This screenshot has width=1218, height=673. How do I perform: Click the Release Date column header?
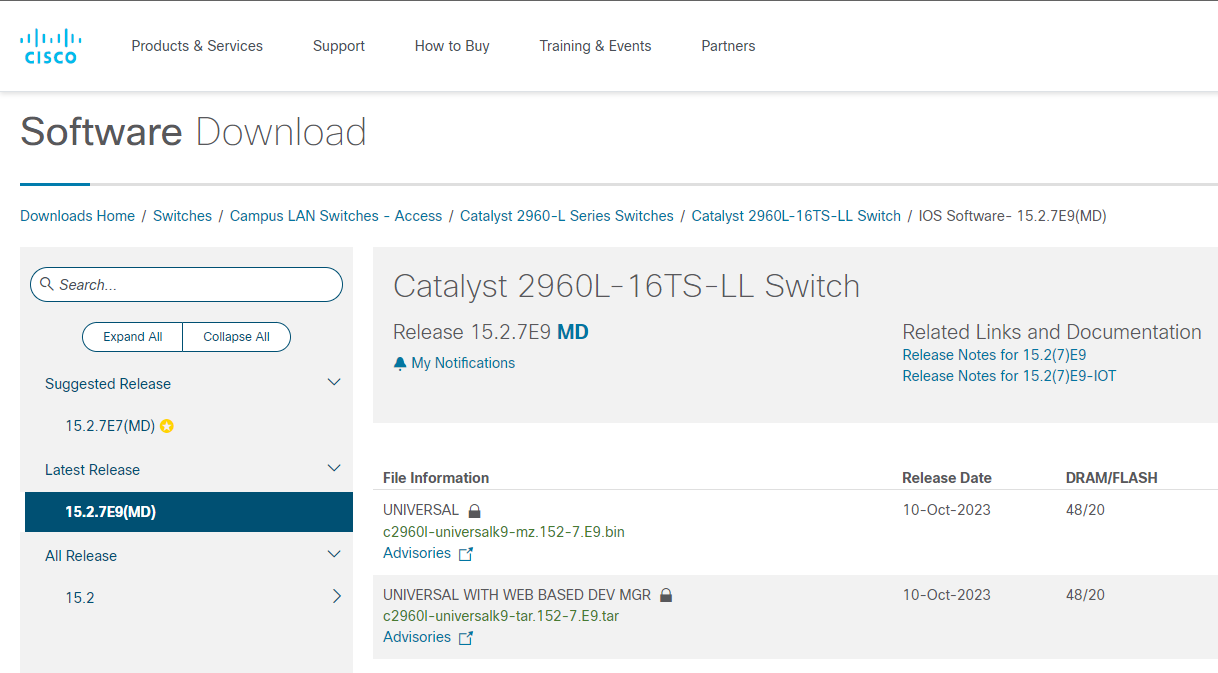pos(947,478)
